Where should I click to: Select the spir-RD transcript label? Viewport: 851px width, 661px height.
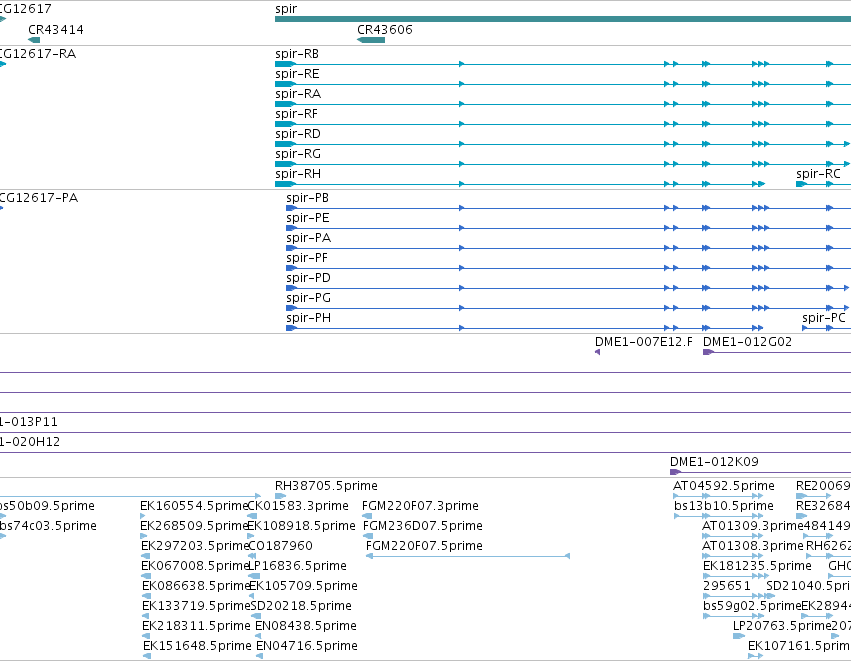(x=298, y=134)
